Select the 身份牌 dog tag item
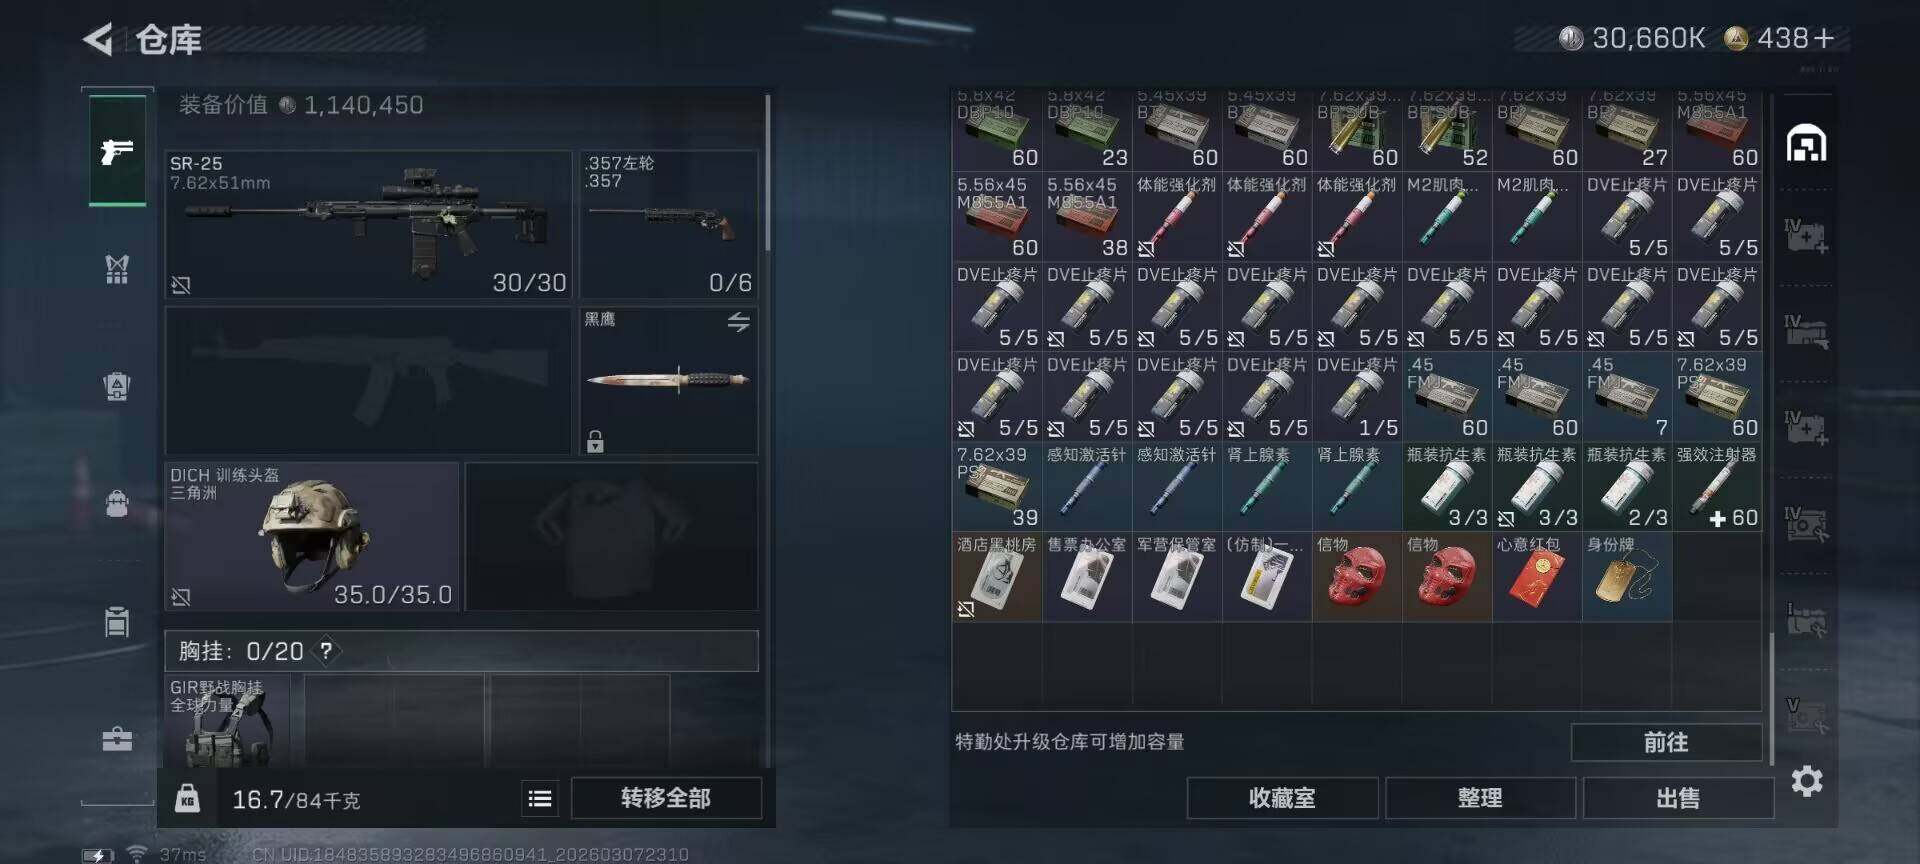Viewport: 1920px width, 864px height. [1627, 577]
